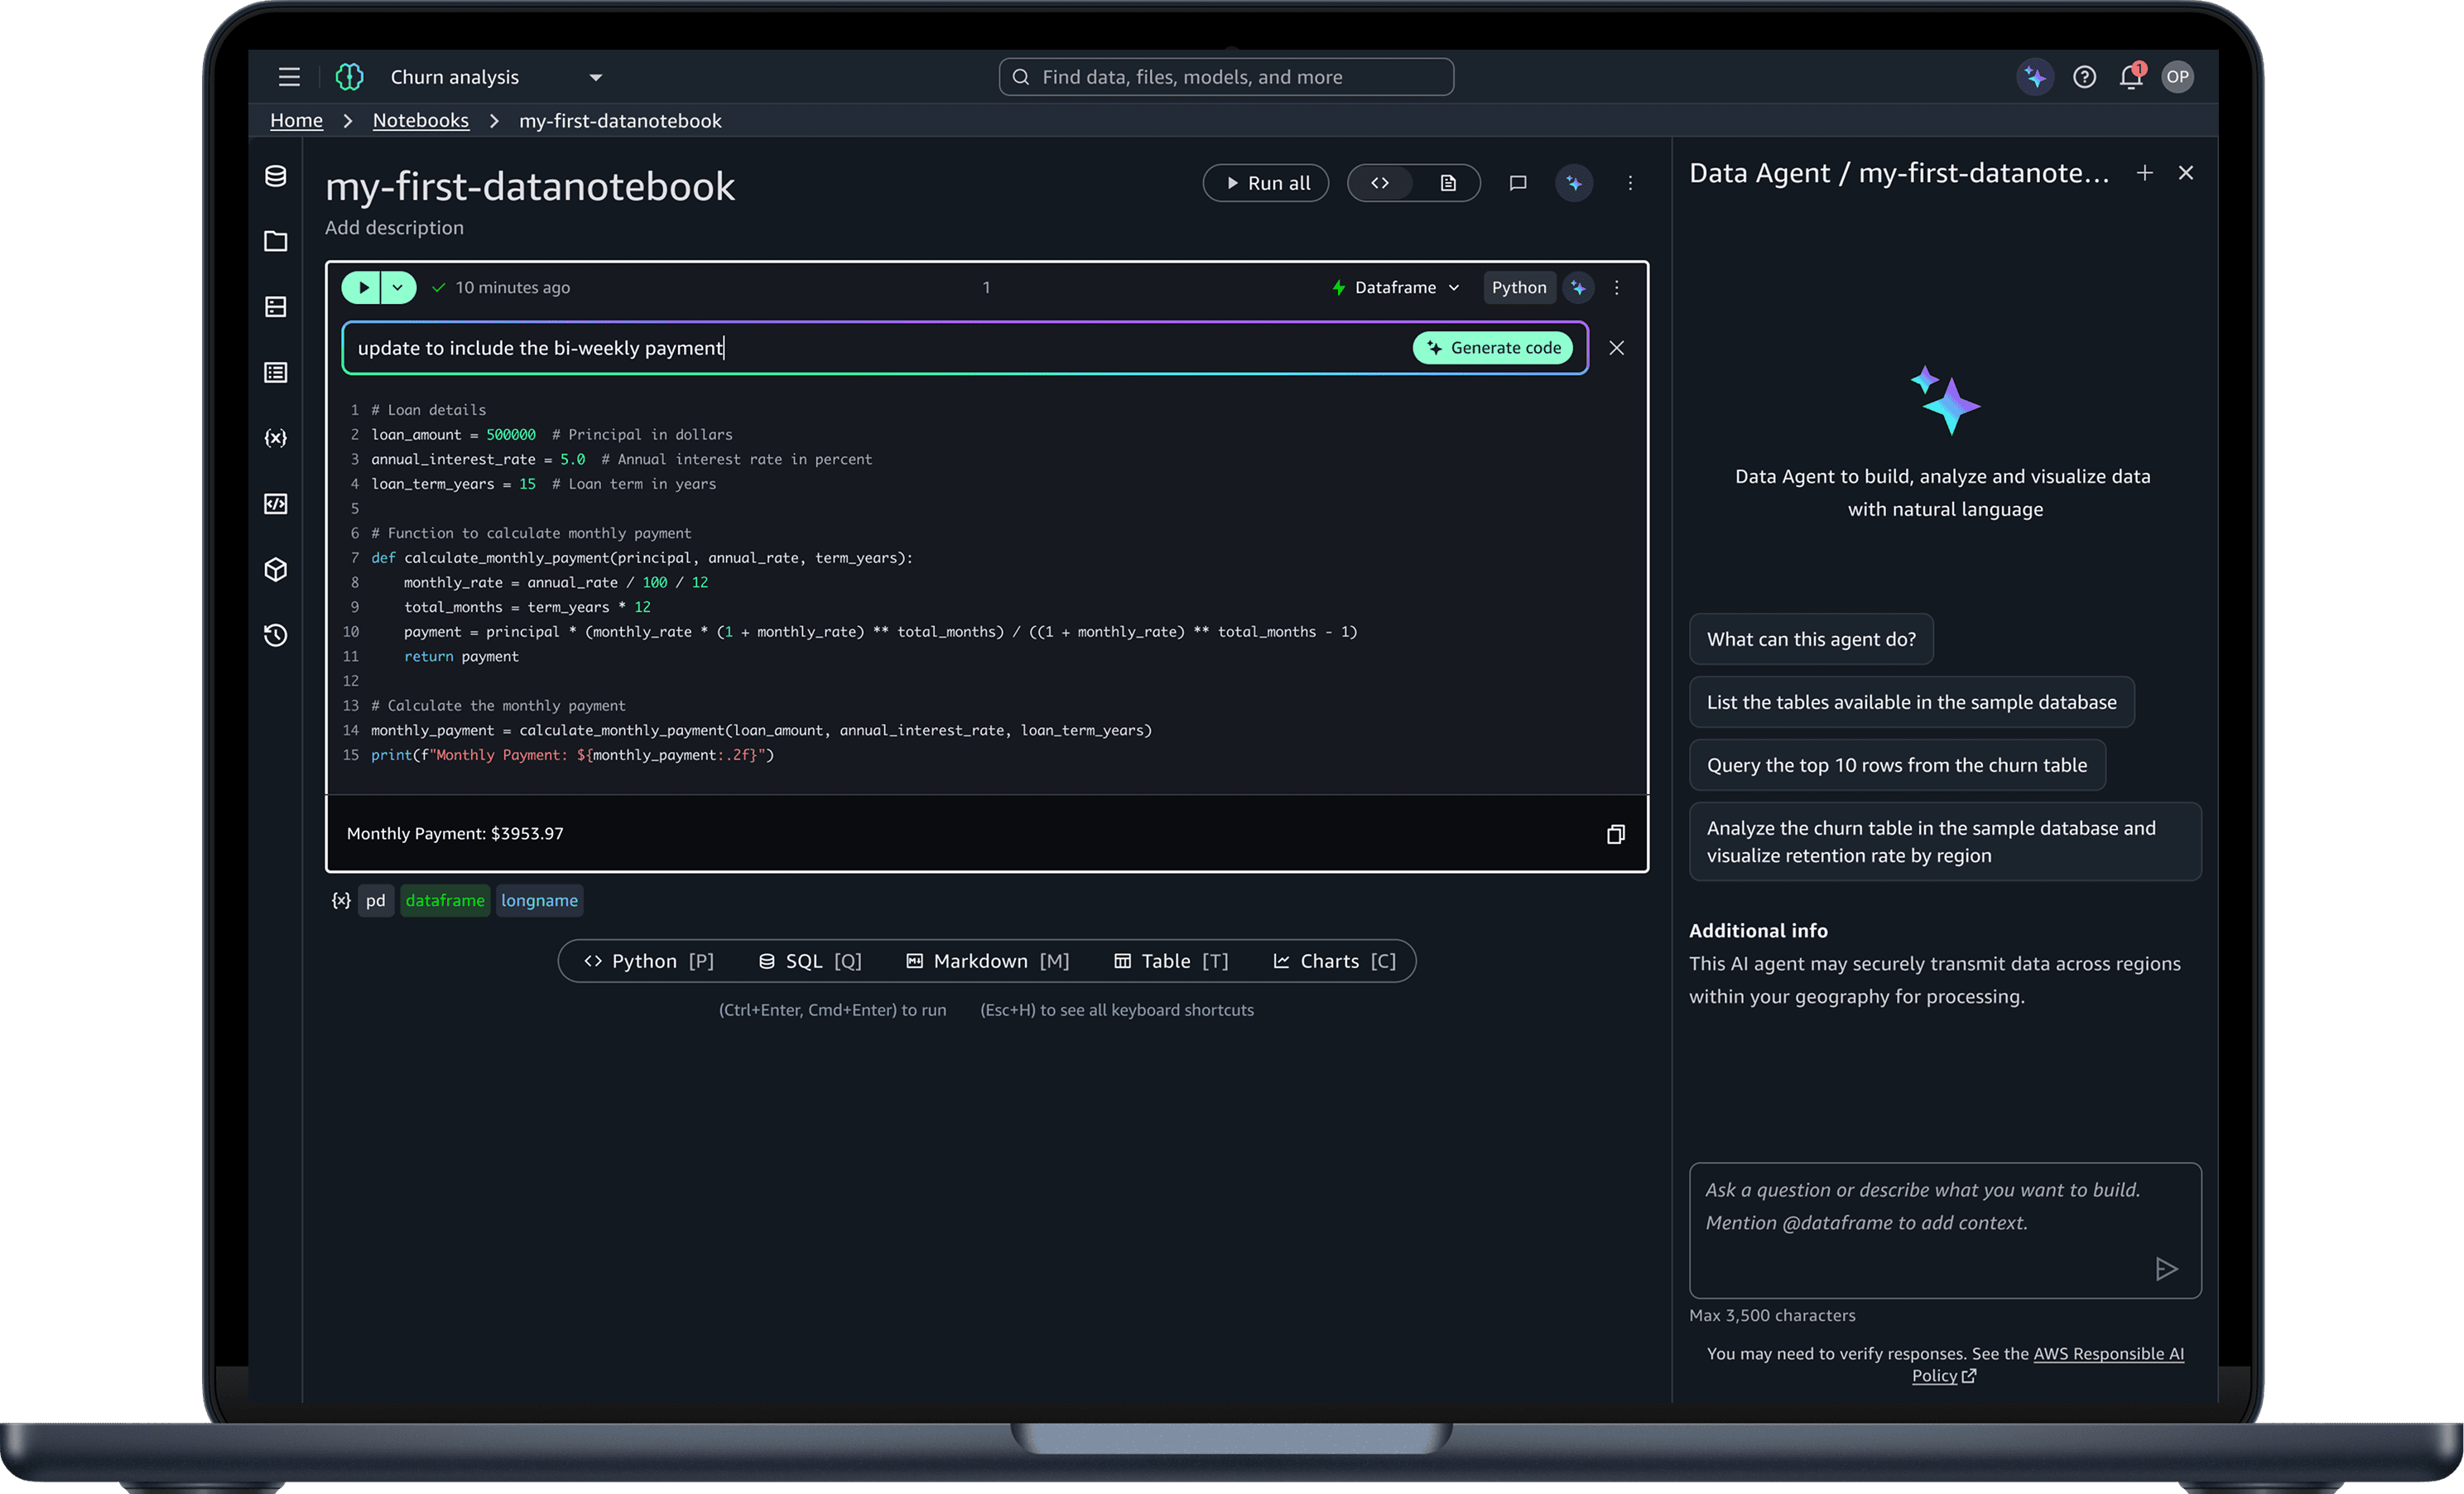Run the cell with the play button
2464x1494 pixels.
pyautogui.click(x=362, y=288)
